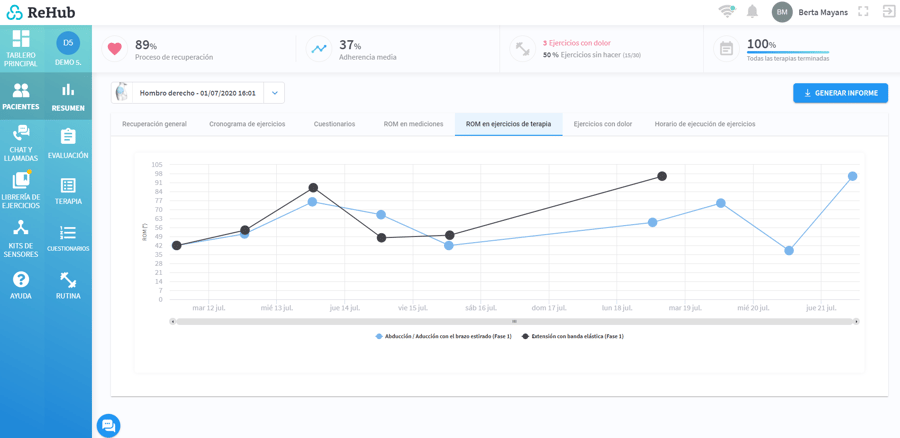Screen dimensions: 900x438
Task: Click the Hombro derecho therapy field
Action: point(197,92)
